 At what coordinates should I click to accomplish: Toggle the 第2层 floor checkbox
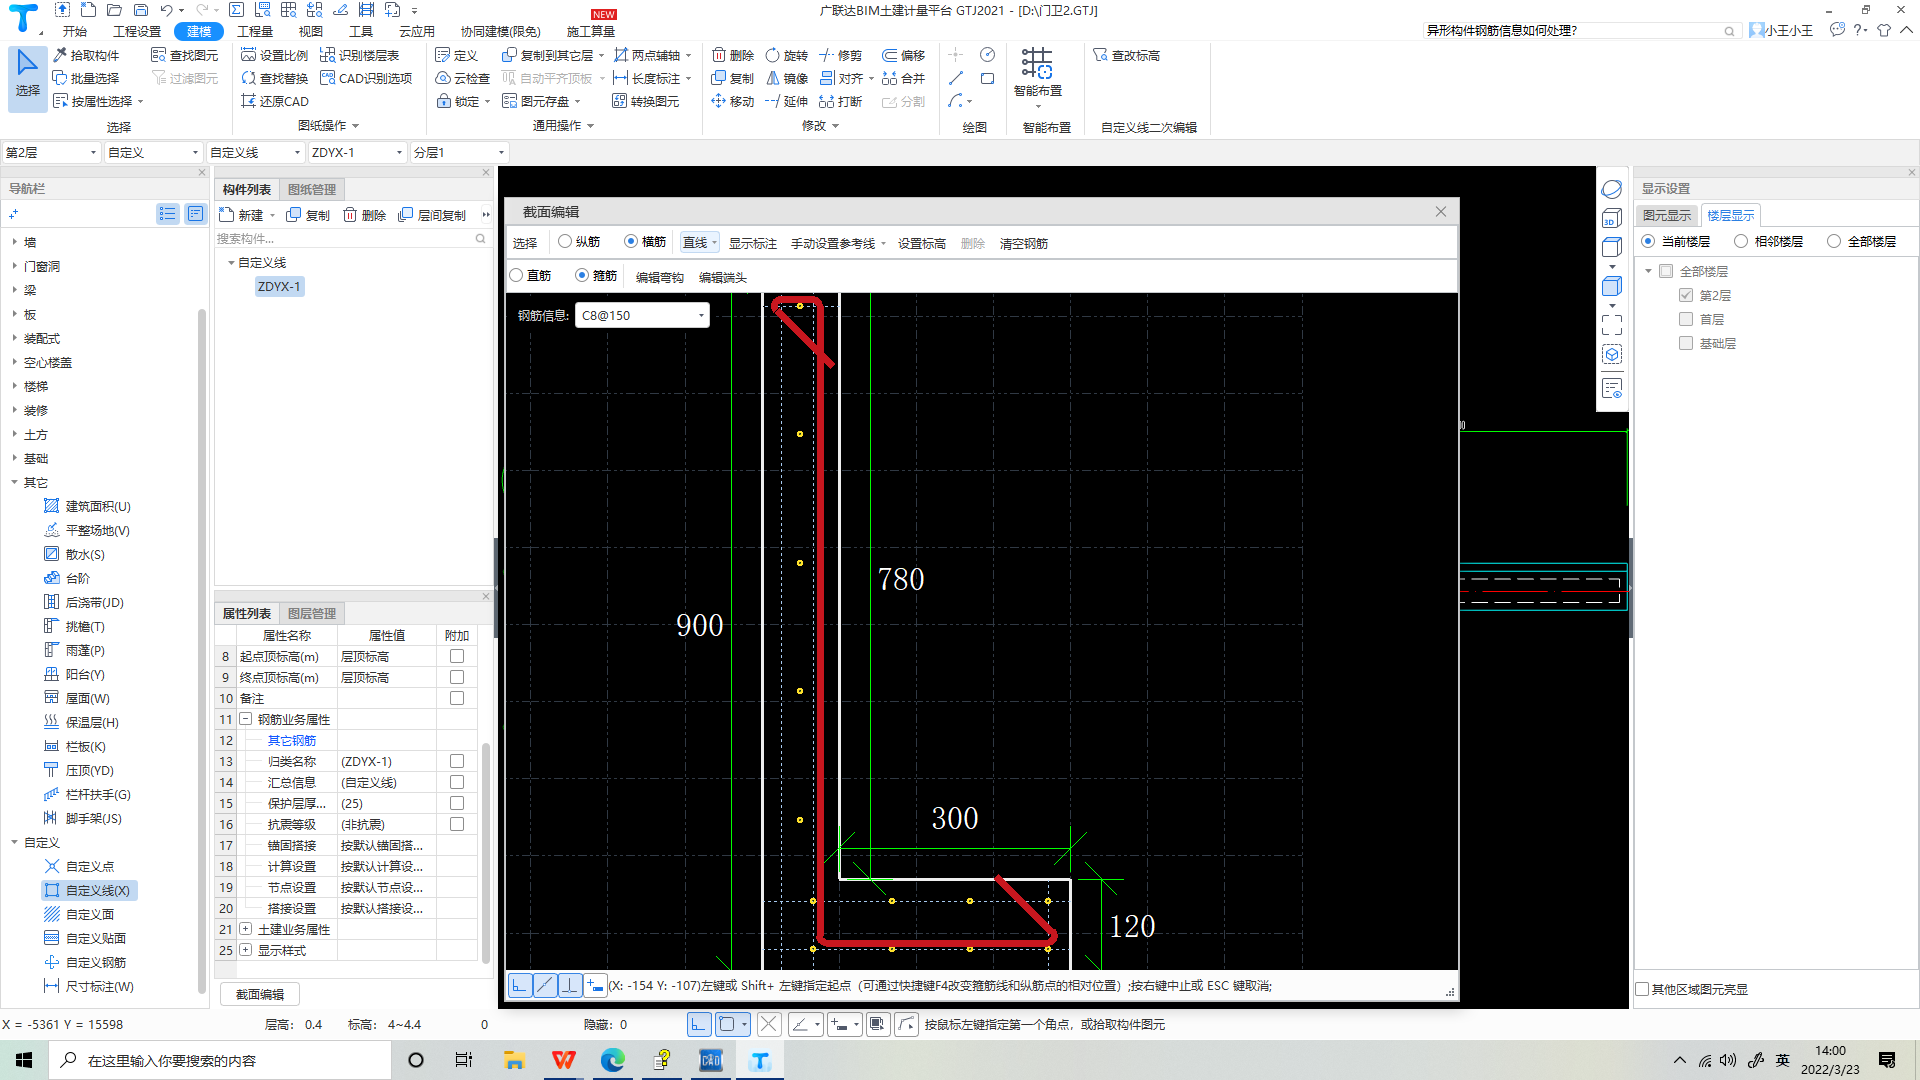1686,295
